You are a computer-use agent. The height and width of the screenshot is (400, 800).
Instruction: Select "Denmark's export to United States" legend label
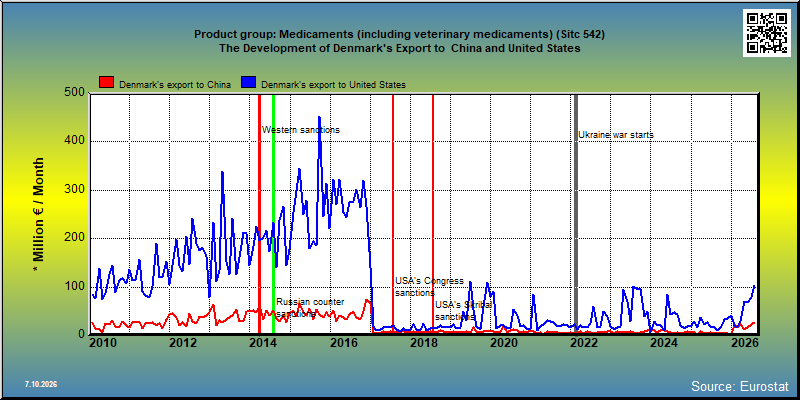point(333,85)
